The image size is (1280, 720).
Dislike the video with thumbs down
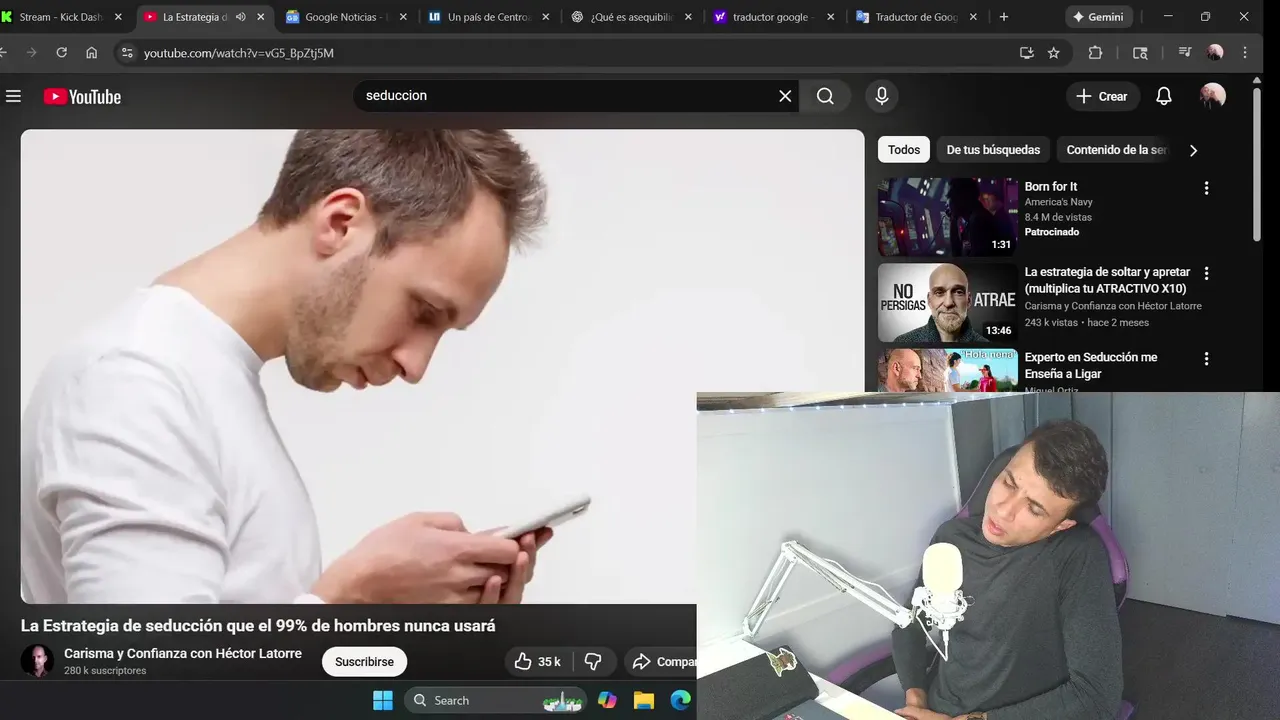pos(593,662)
